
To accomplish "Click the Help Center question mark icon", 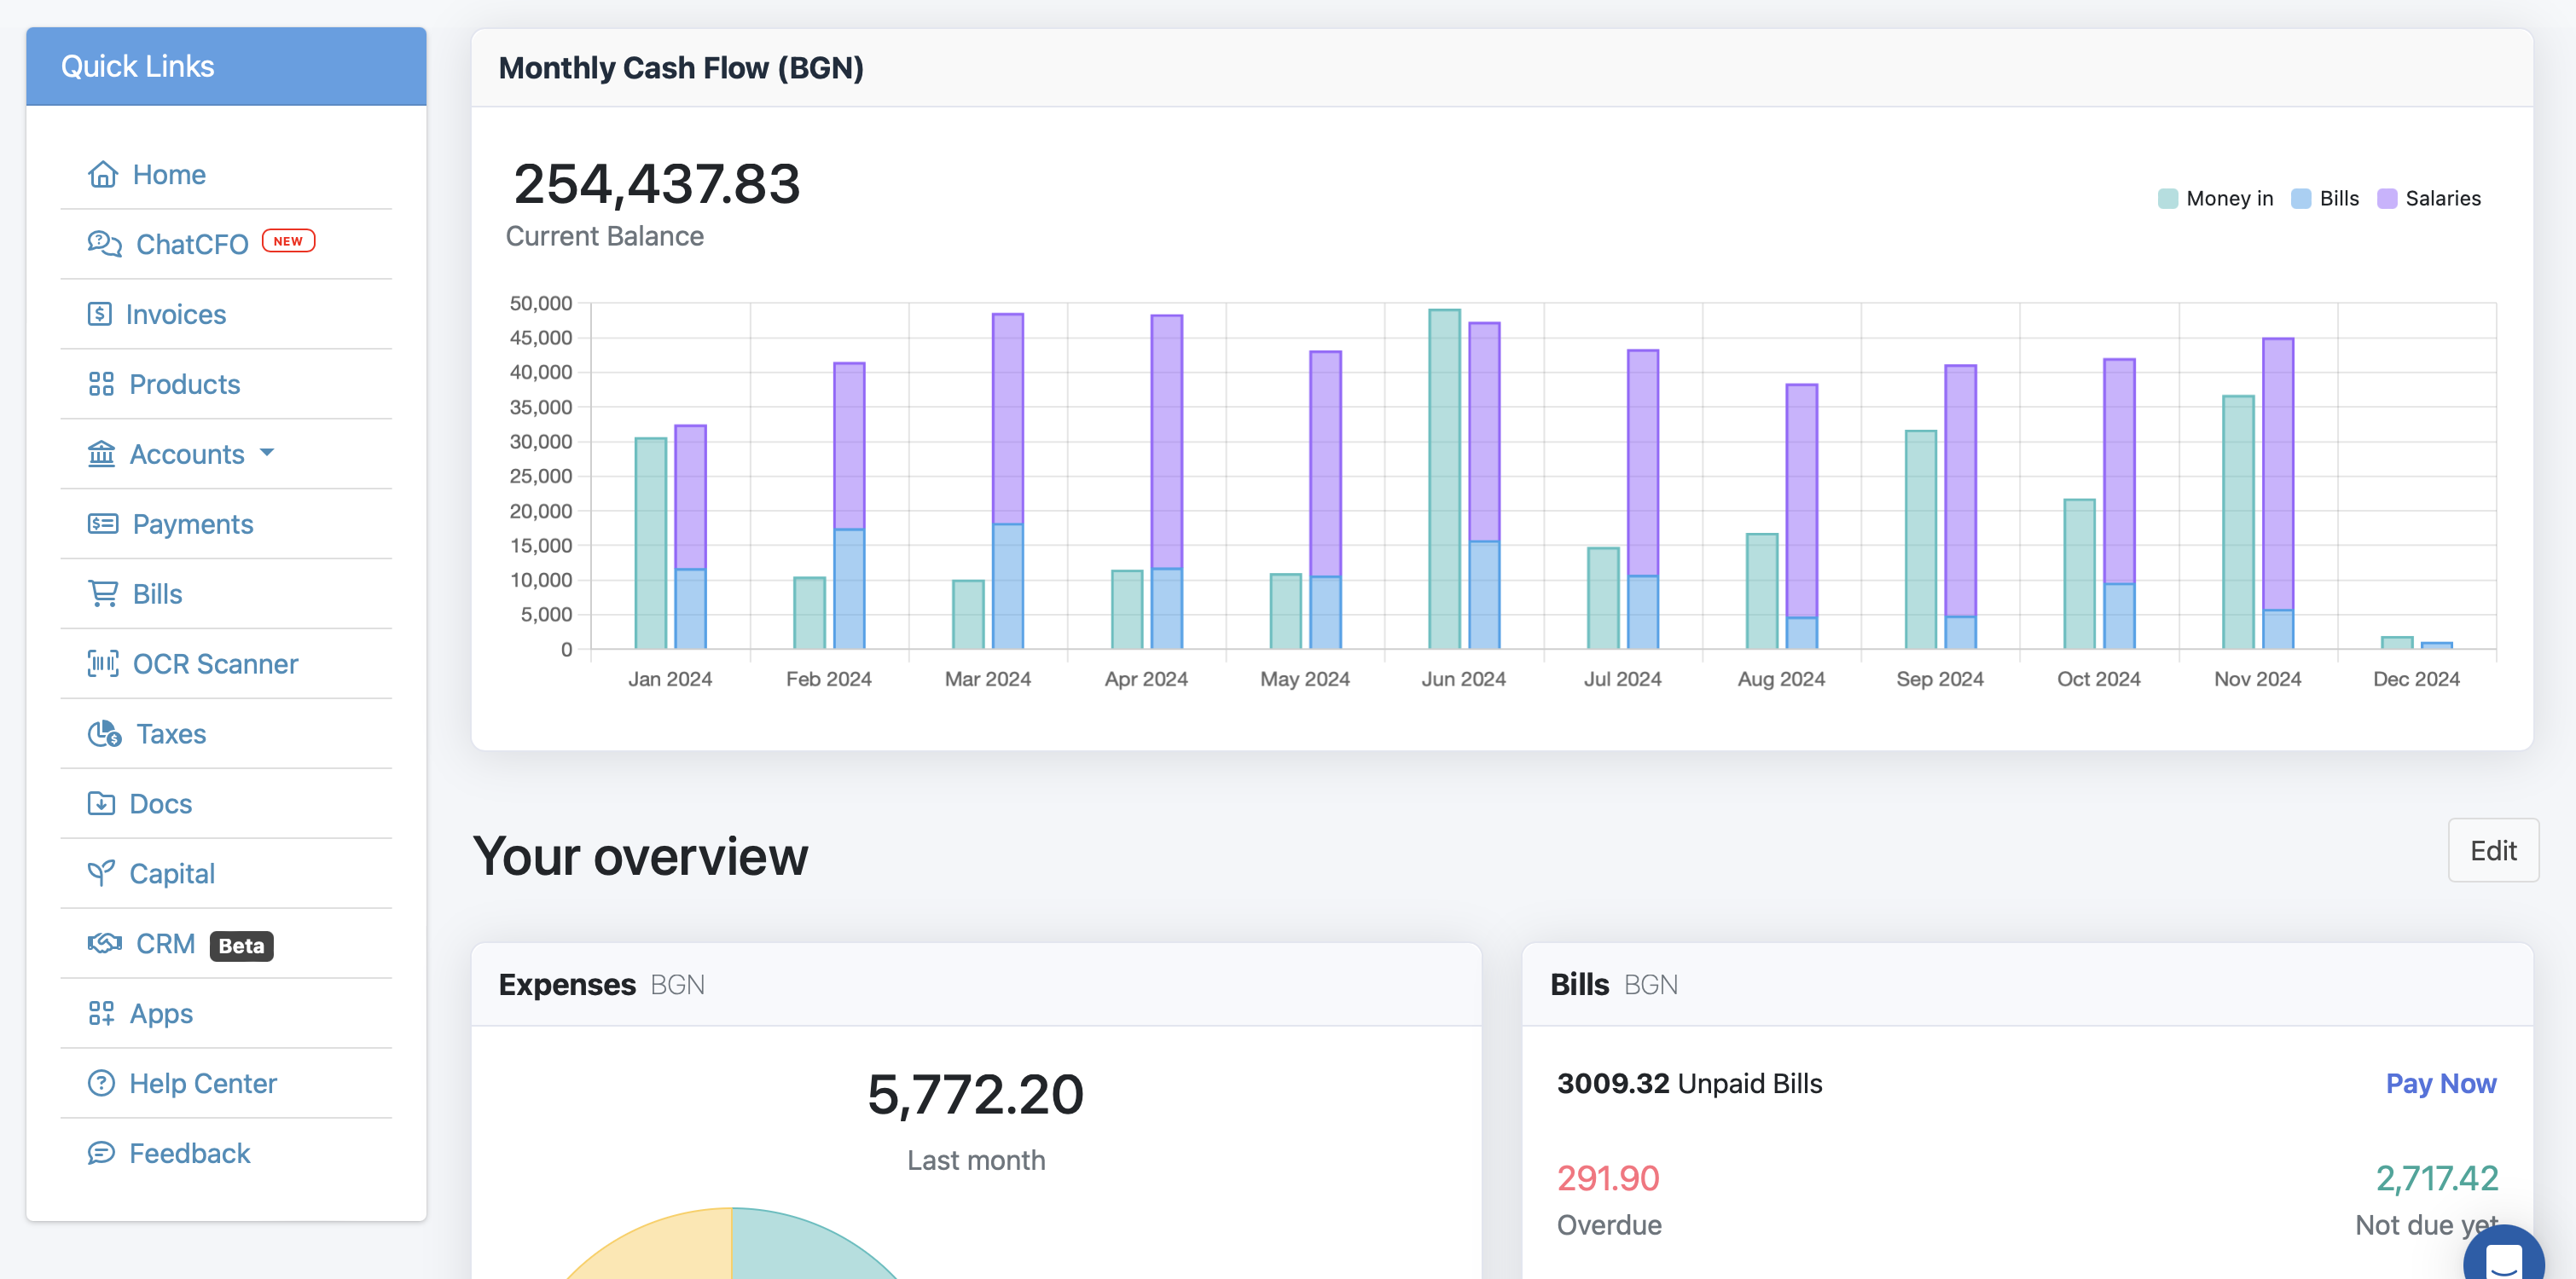I will [x=101, y=1083].
